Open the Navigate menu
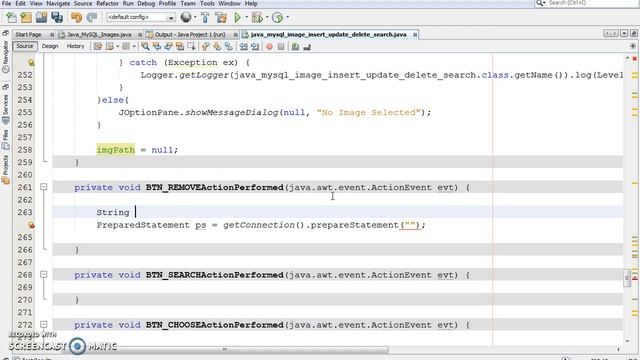This screenshot has width=640, height=360. click(58, 3)
